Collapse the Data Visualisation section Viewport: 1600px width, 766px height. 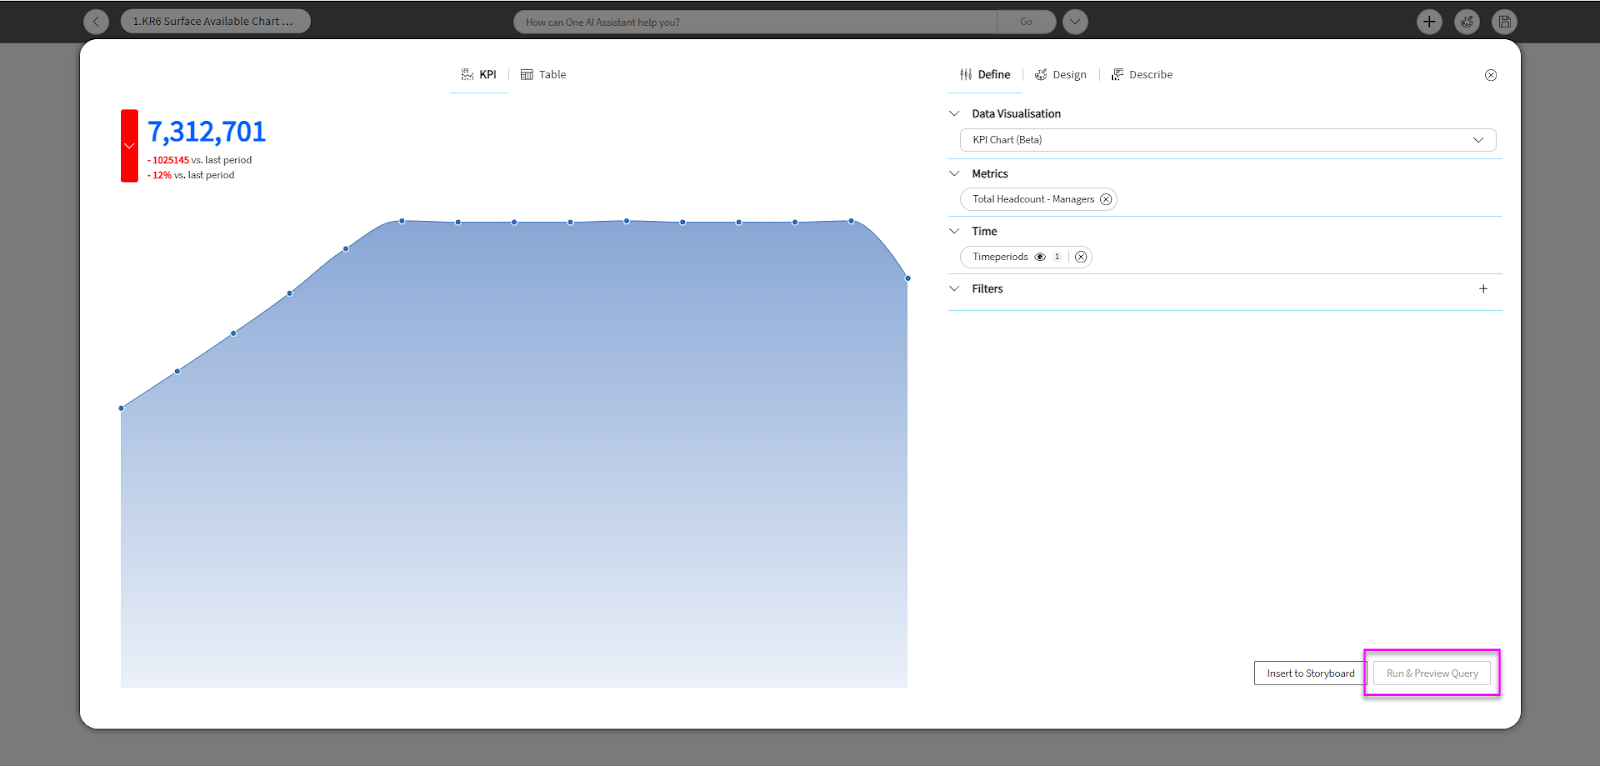click(x=954, y=114)
